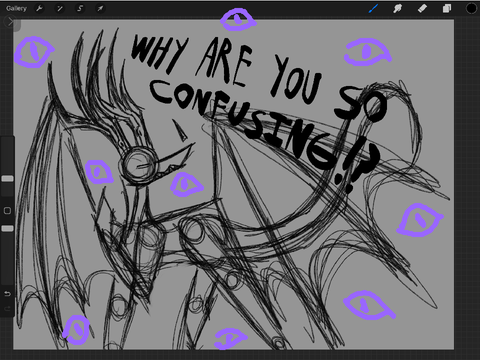Click the purple eye at top-left of canvas
The image size is (480, 360).
tap(34, 52)
